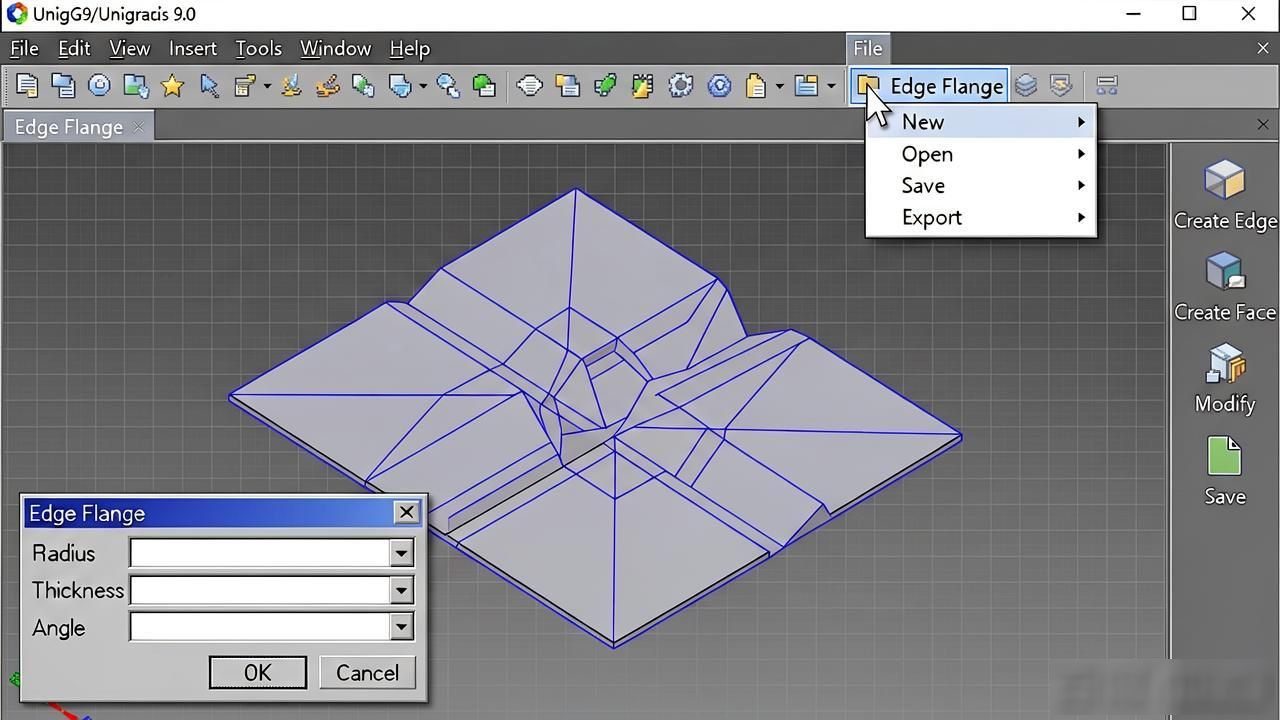
Task: Click the blue shield-shaped toolbar icon
Action: pos(400,86)
